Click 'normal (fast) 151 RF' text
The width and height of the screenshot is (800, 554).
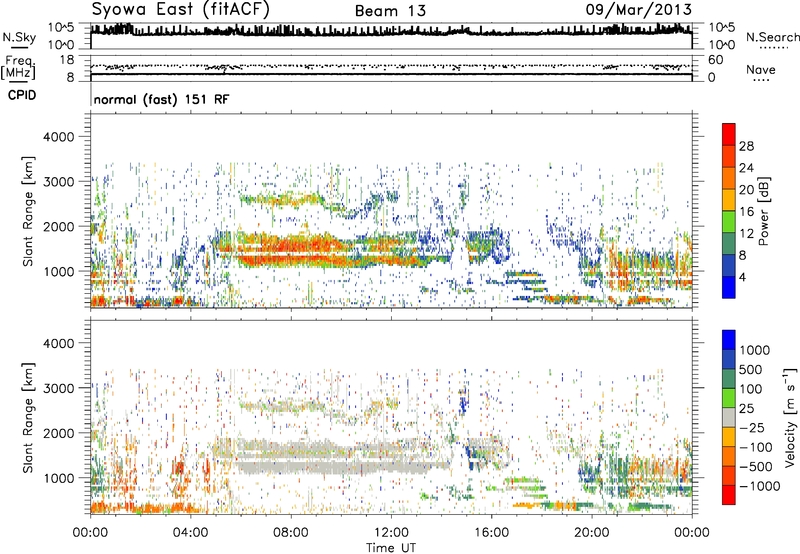(161, 99)
